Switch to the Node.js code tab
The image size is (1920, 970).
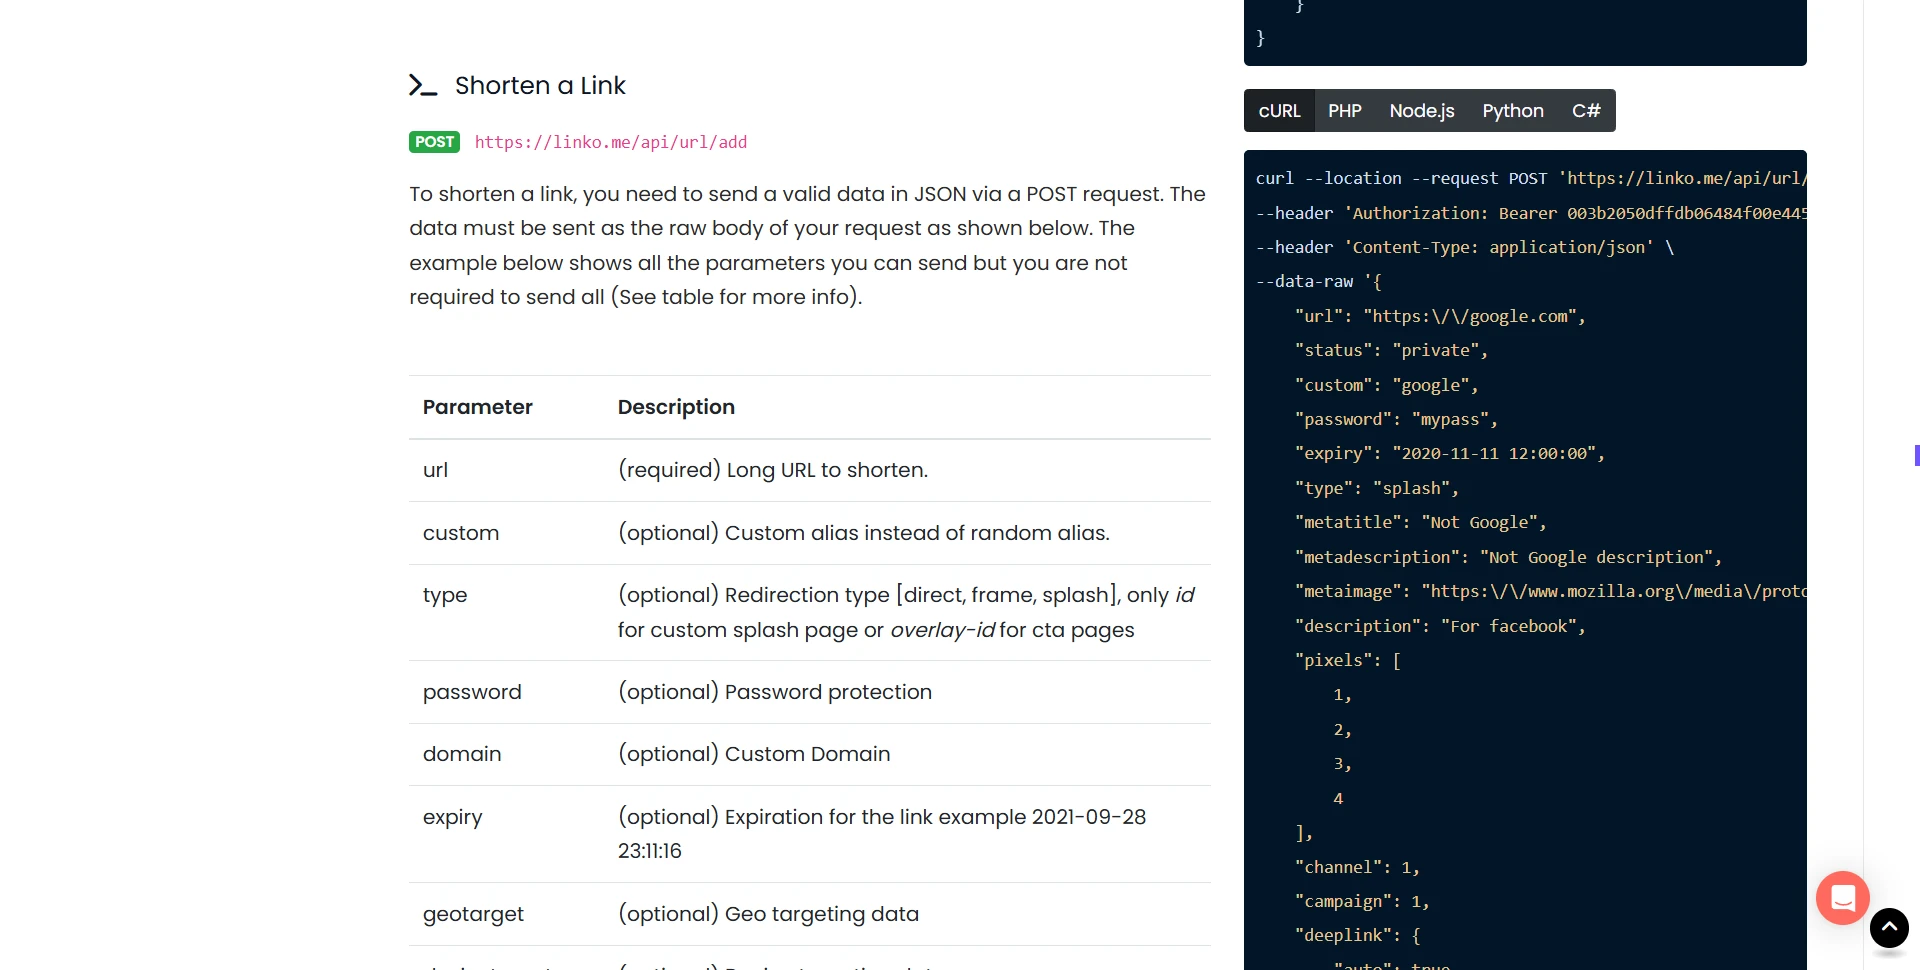pyautogui.click(x=1421, y=110)
